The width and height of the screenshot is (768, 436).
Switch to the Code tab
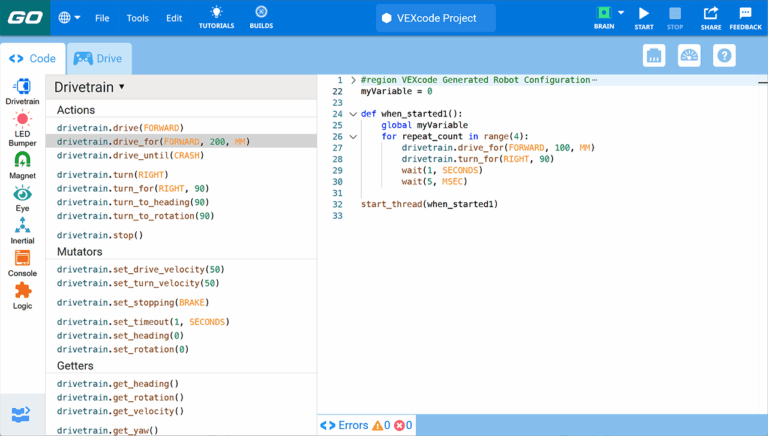[x=33, y=59]
